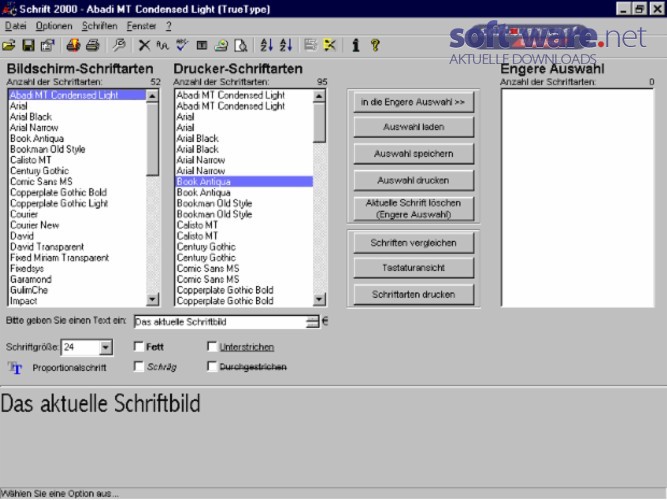Click the 'Tastaturansicht' button

413,268
